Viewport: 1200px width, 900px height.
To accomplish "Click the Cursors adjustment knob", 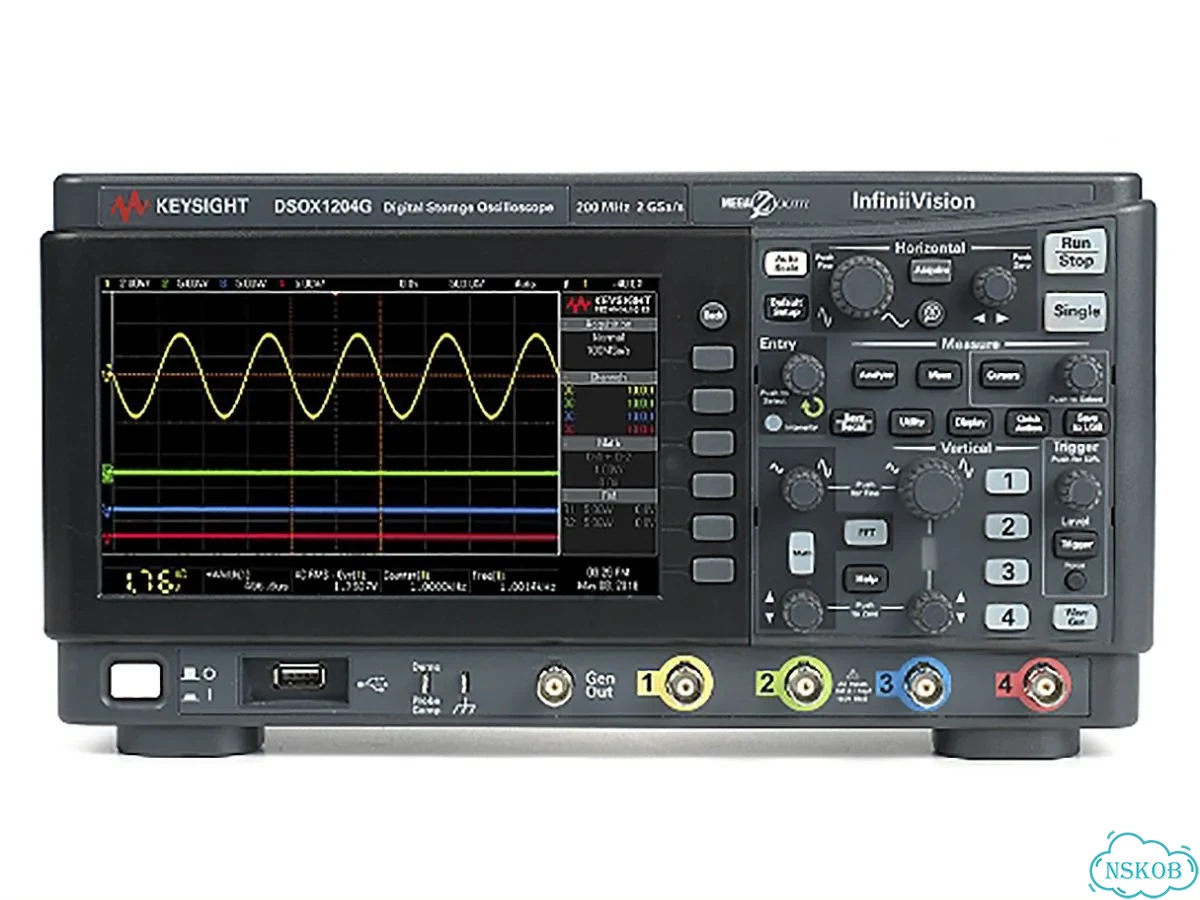I will point(1083,374).
